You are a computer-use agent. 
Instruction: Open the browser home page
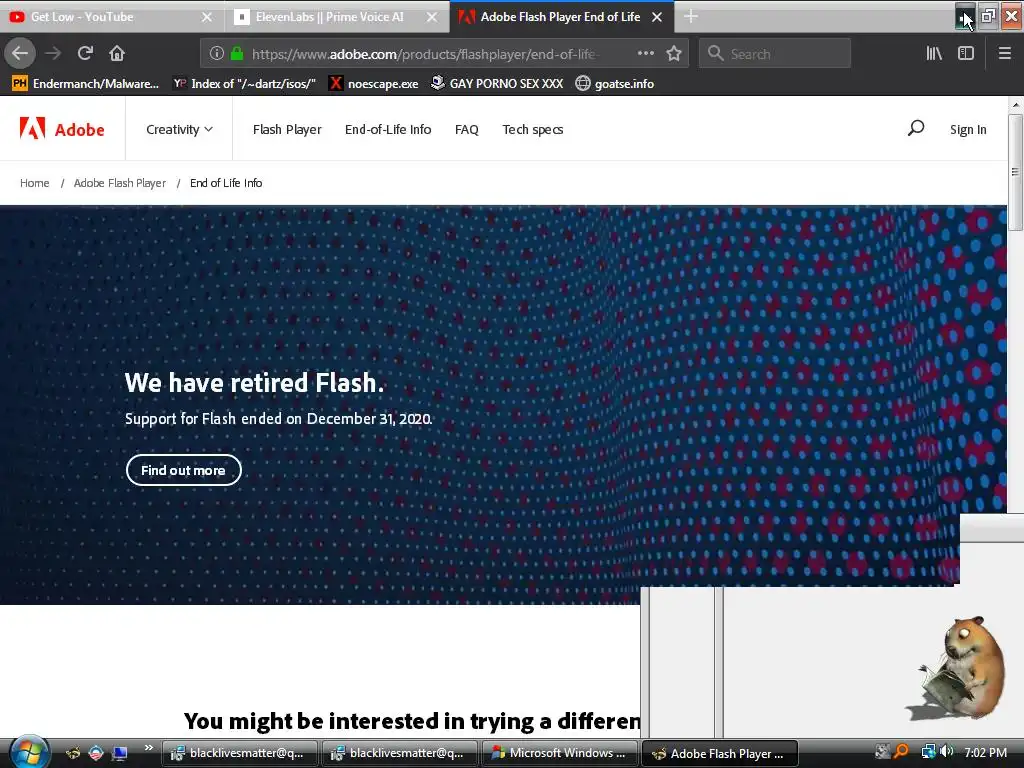click(117, 53)
